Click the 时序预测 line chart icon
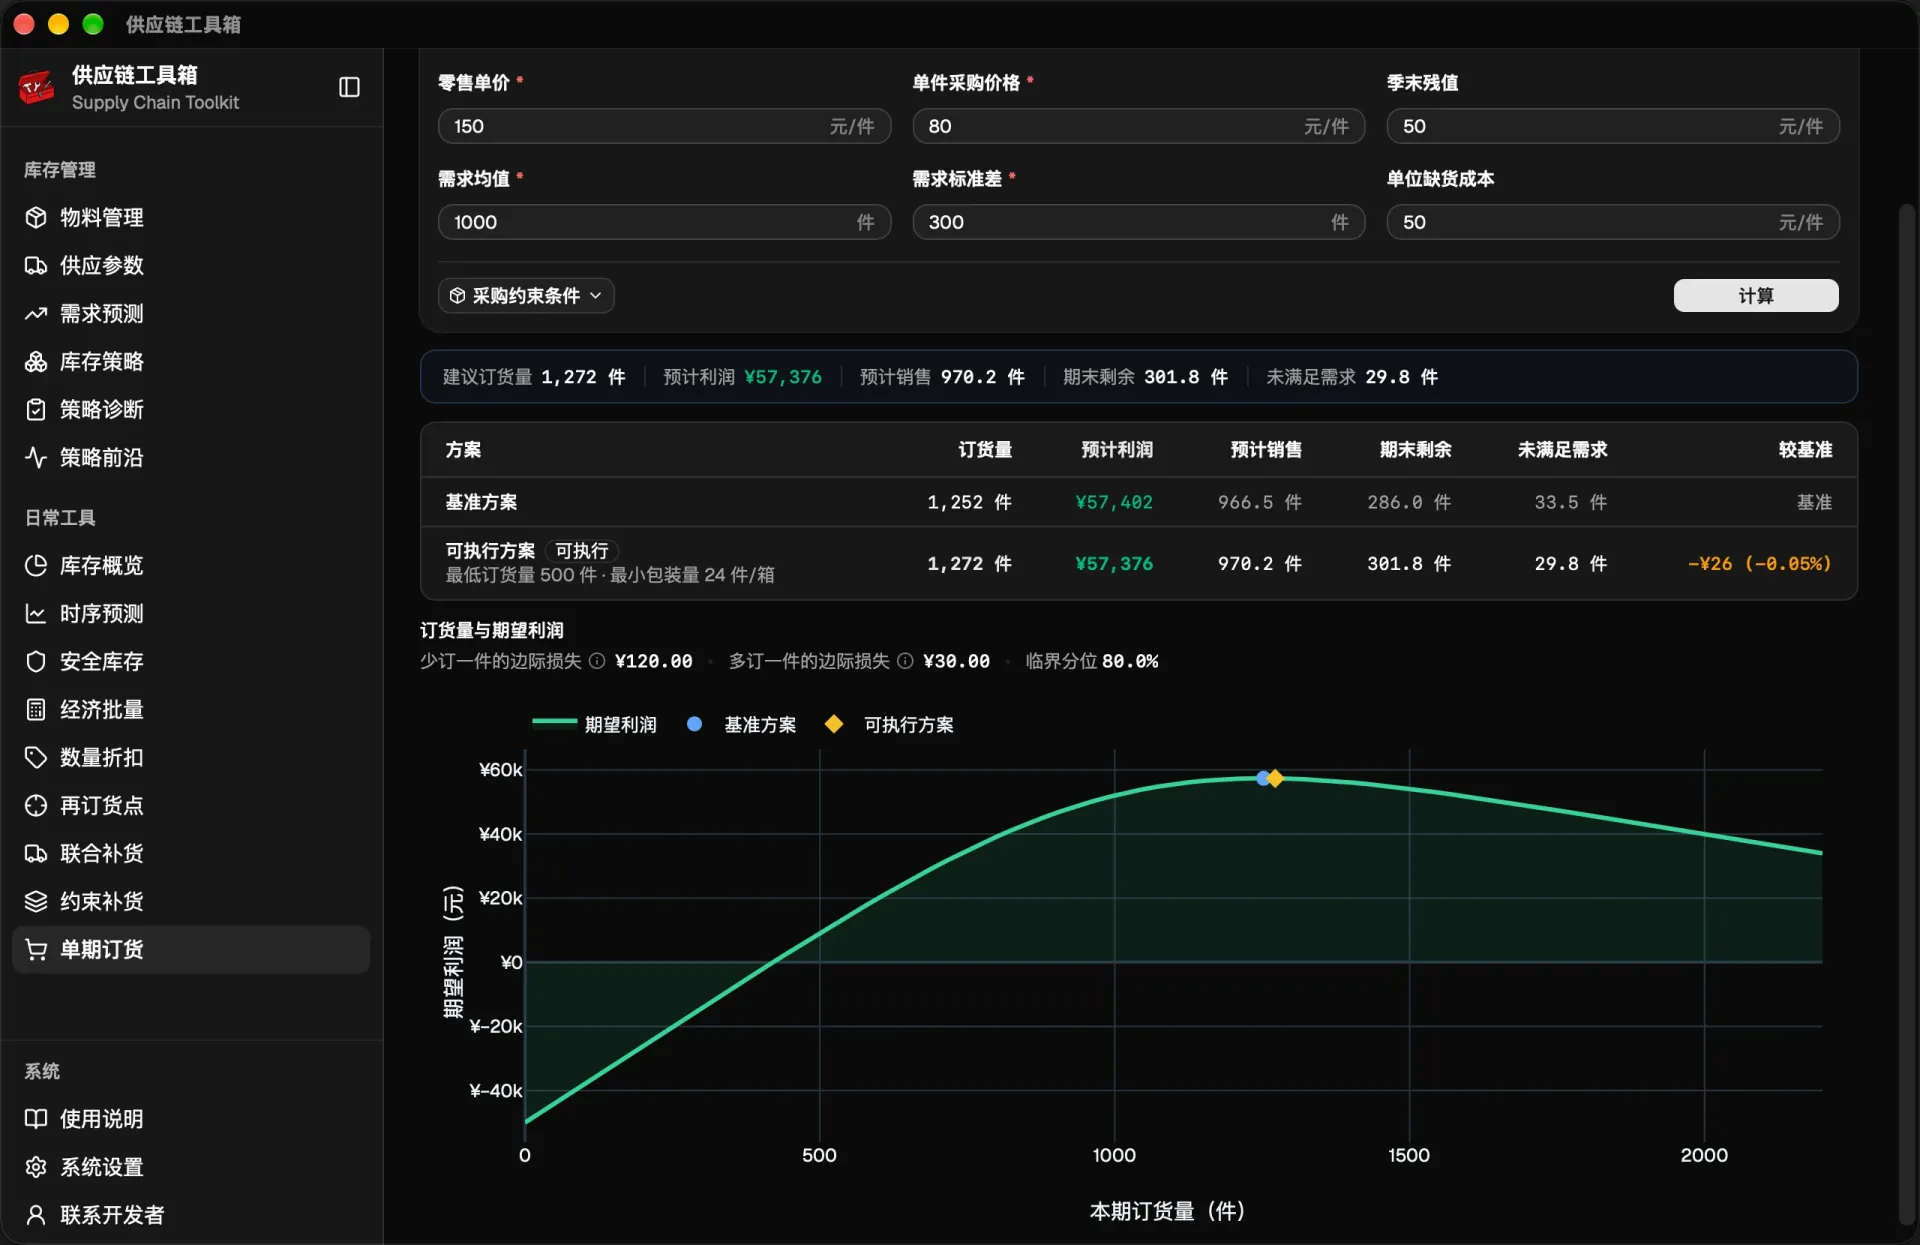 pos(36,613)
